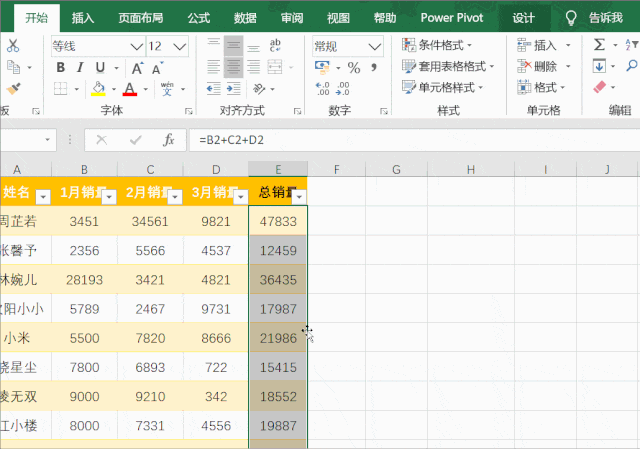Image resolution: width=640 pixels, height=449 pixels.
Task: Click merge and center icon
Action: (x=275, y=67)
